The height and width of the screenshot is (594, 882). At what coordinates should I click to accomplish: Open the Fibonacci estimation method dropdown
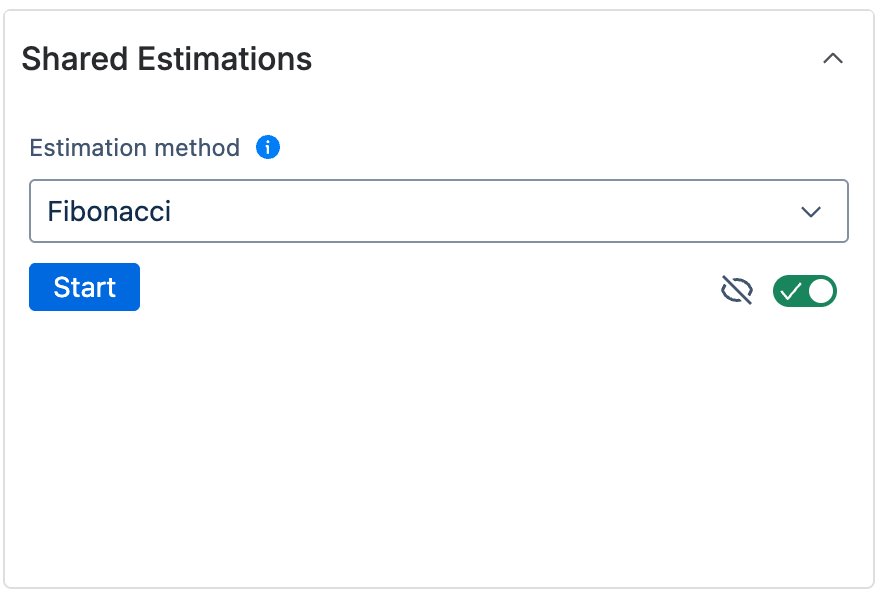tap(440, 211)
